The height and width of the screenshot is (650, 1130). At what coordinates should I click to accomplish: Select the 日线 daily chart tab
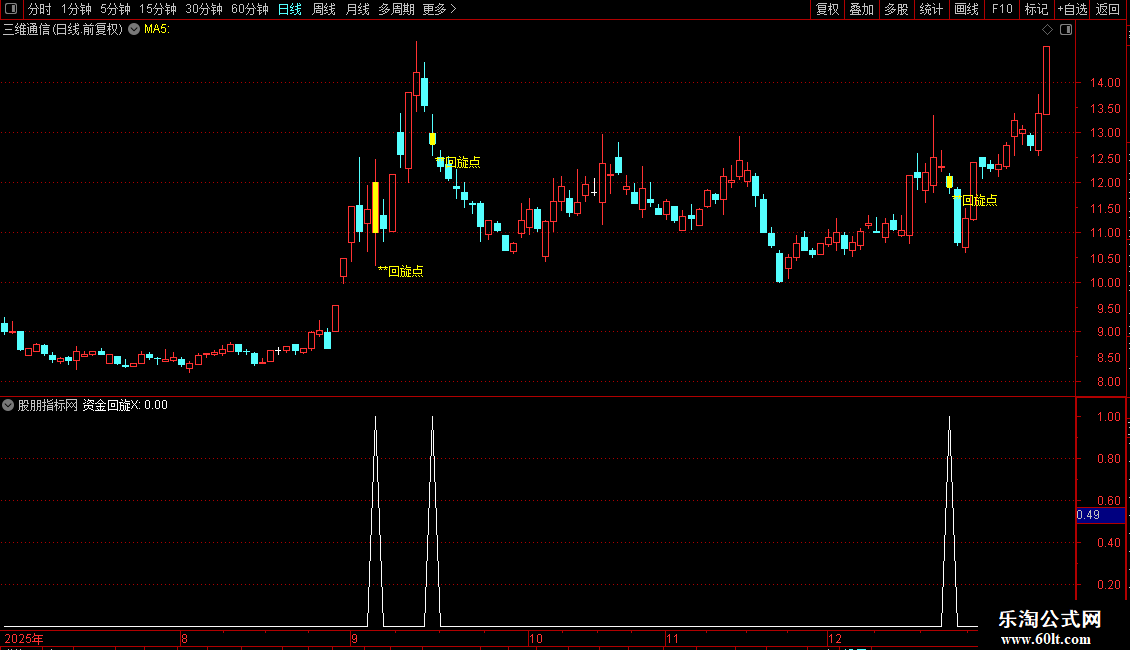pos(290,9)
